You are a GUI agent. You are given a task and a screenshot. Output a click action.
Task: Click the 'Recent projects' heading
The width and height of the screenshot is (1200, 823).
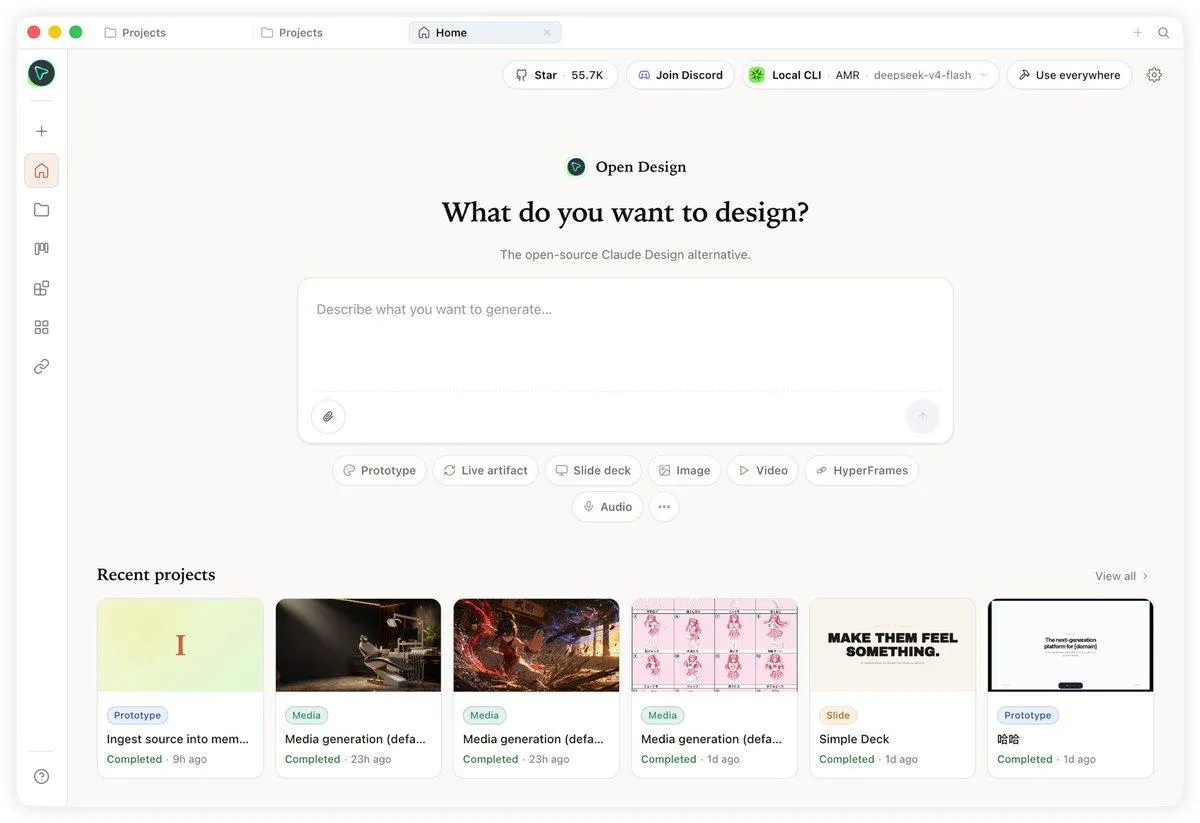156,575
